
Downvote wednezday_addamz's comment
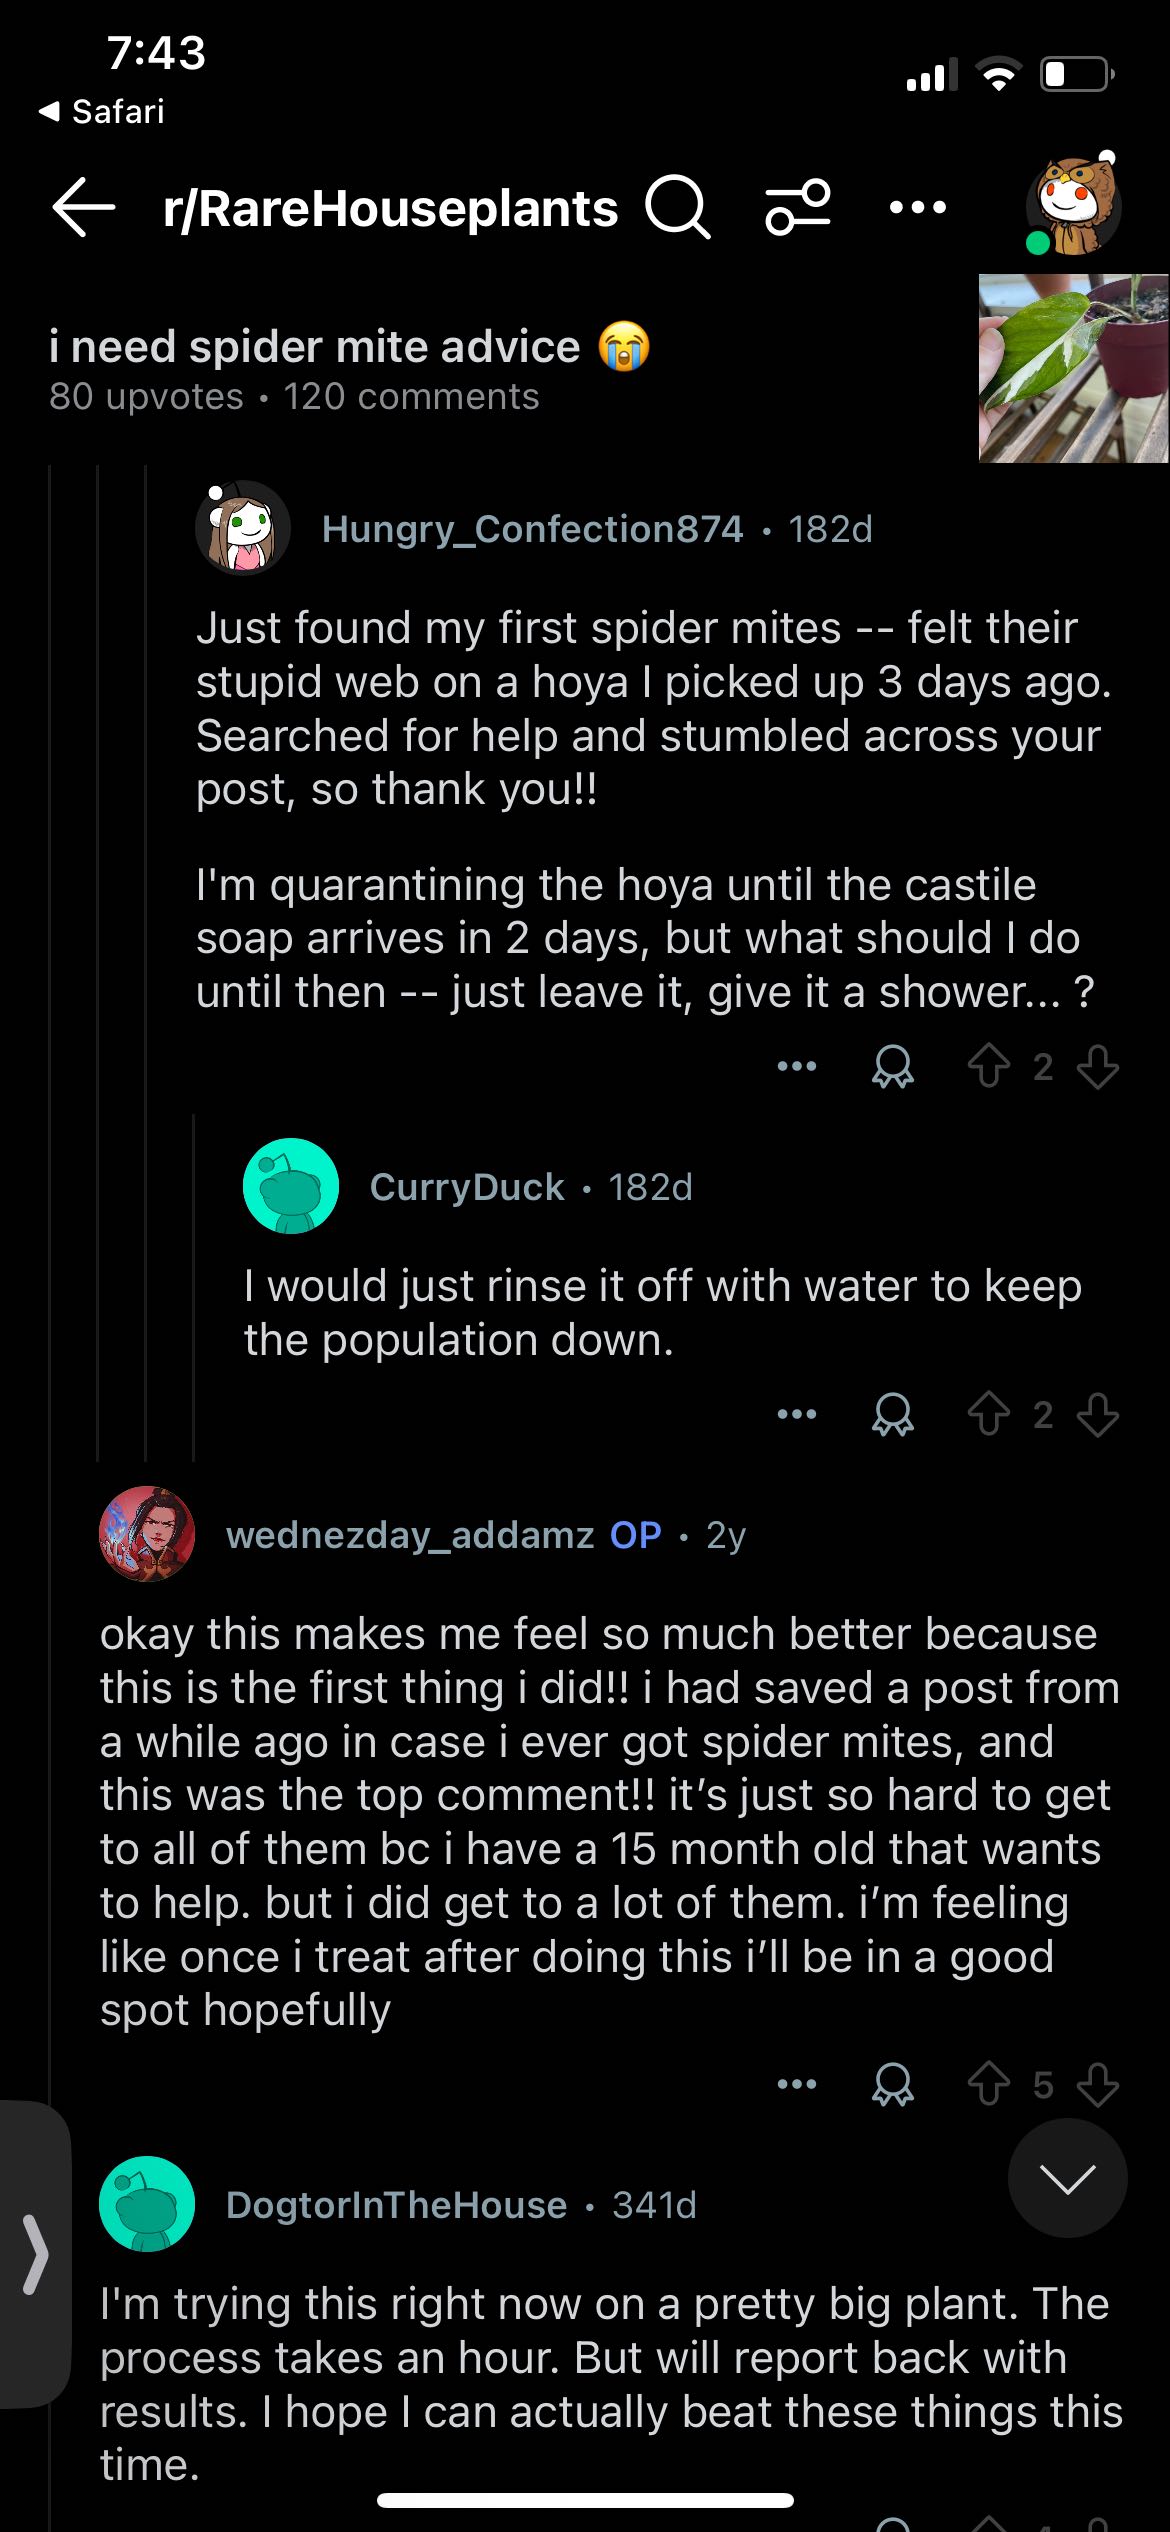pyautogui.click(x=1098, y=2085)
